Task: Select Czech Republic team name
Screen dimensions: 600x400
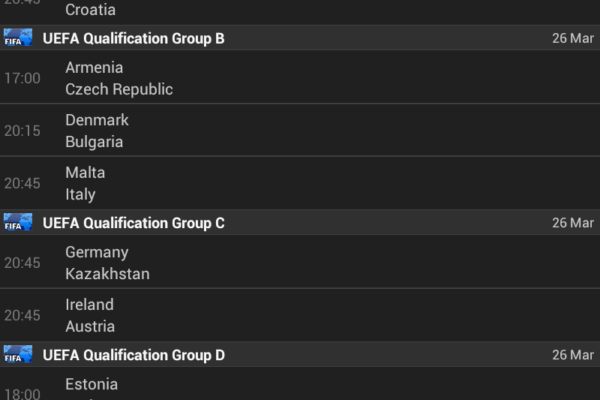Action: click(119, 89)
